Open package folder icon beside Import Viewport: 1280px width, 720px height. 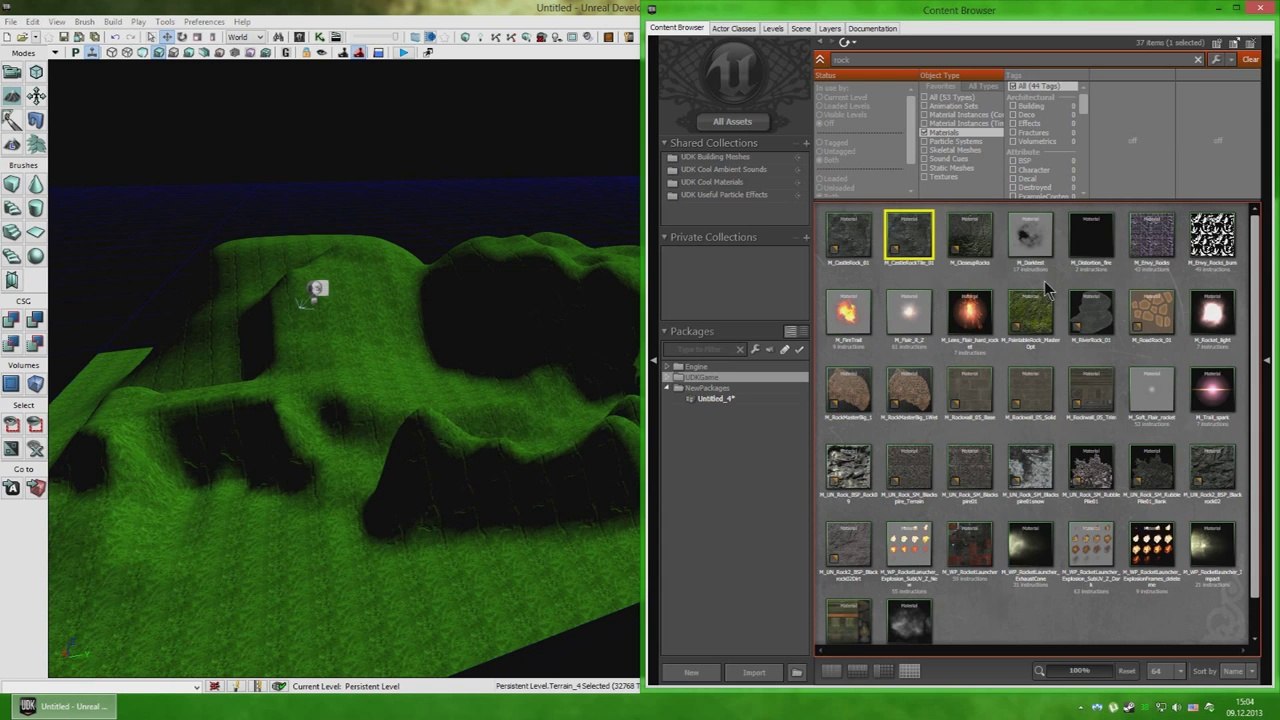796,672
